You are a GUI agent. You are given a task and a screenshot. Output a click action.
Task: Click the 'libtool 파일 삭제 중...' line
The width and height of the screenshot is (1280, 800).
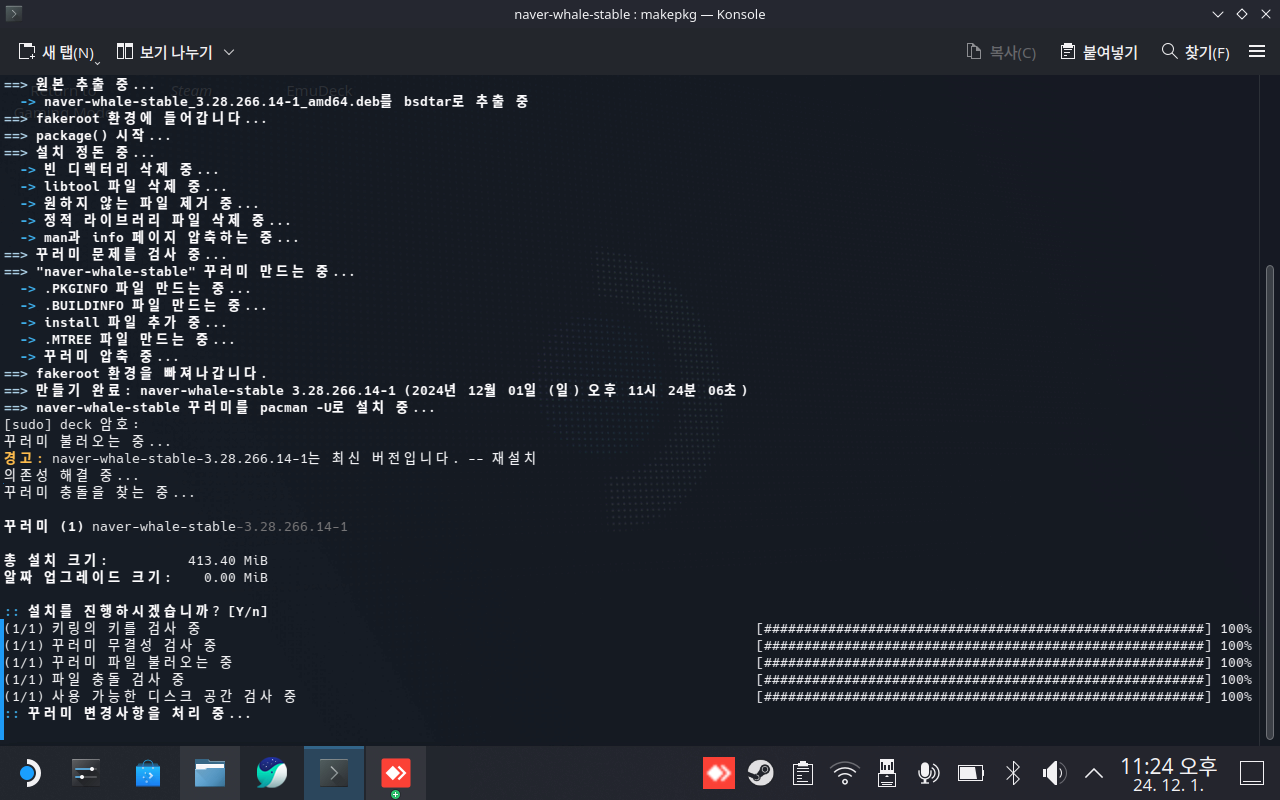click(124, 186)
